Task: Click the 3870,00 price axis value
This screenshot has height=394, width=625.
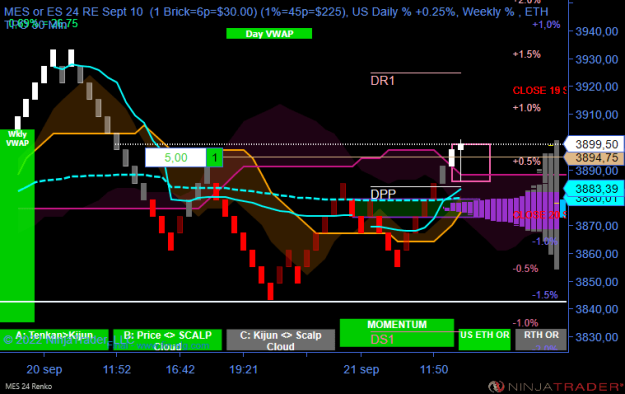Action: click(597, 226)
